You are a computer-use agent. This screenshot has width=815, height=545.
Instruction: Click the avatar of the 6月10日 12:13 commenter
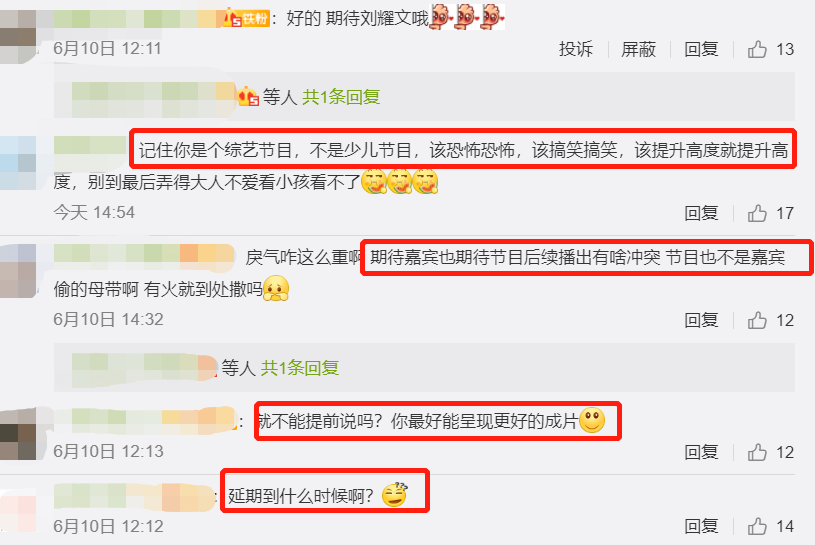18,434
